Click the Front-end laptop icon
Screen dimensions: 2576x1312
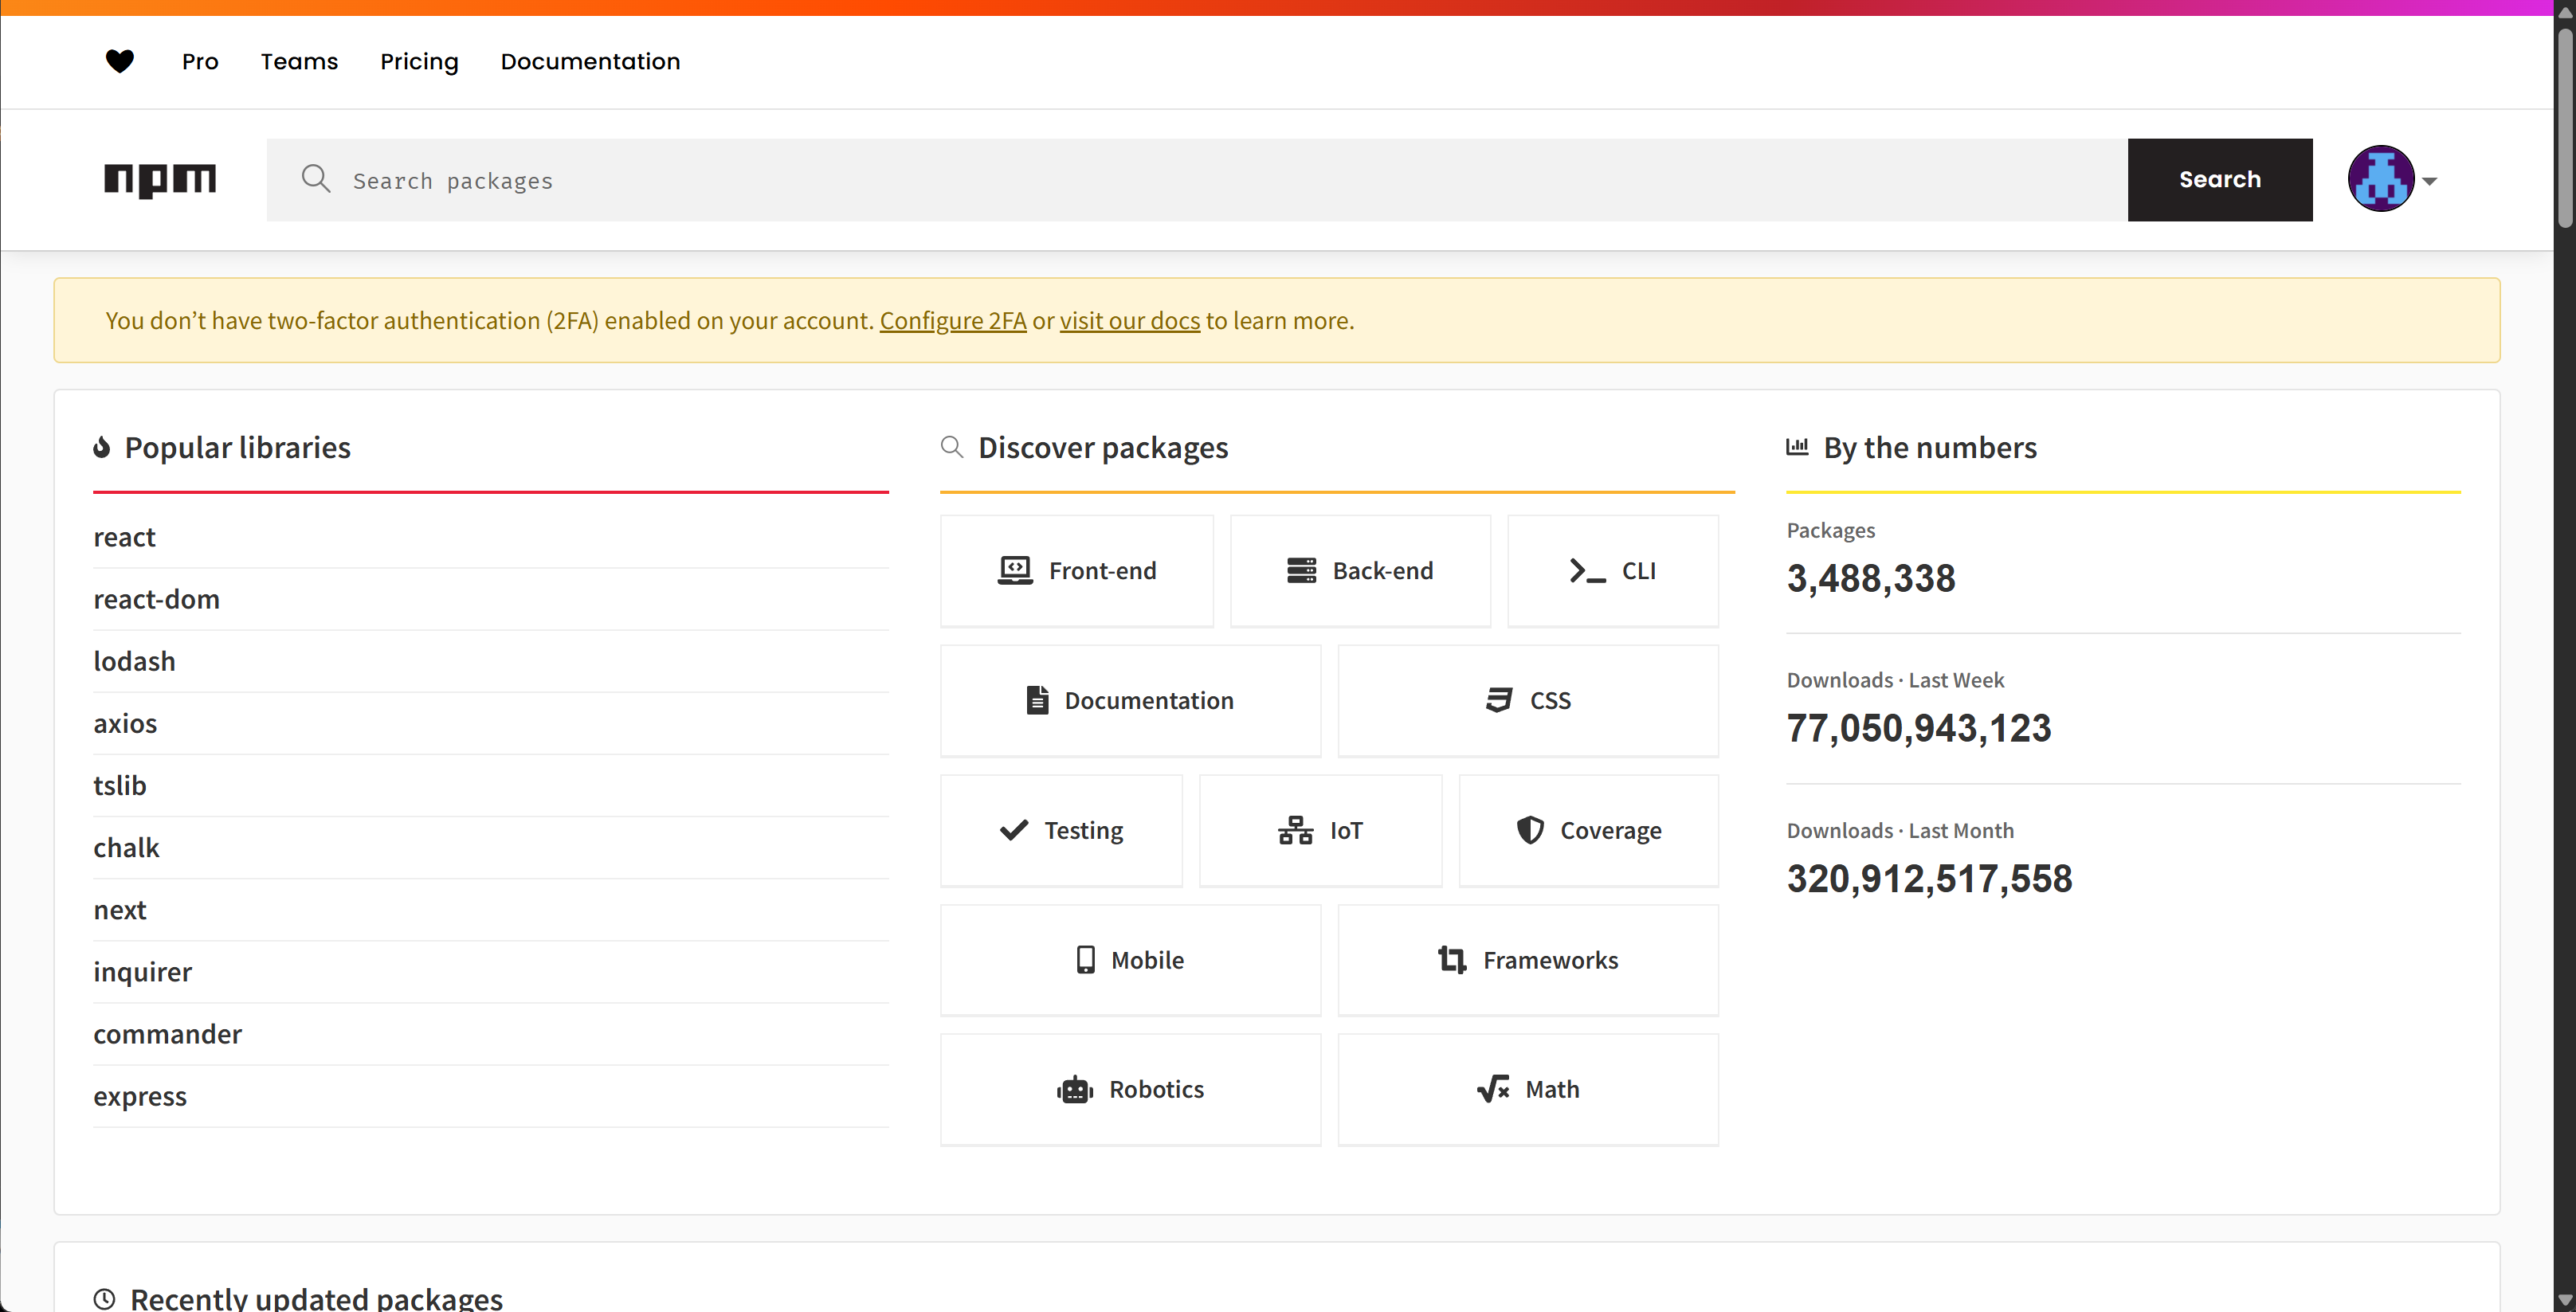(1015, 571)
